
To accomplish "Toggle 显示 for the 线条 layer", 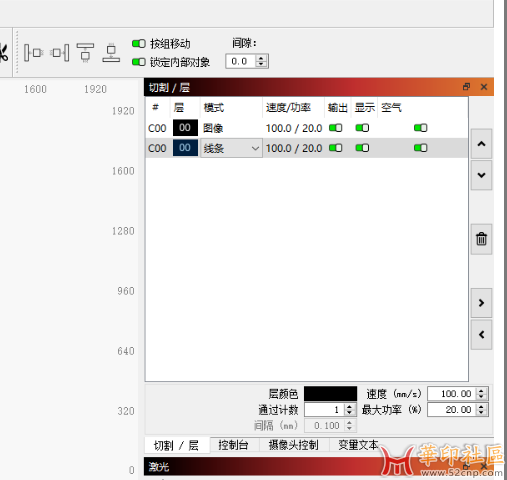I will [362, 148].
